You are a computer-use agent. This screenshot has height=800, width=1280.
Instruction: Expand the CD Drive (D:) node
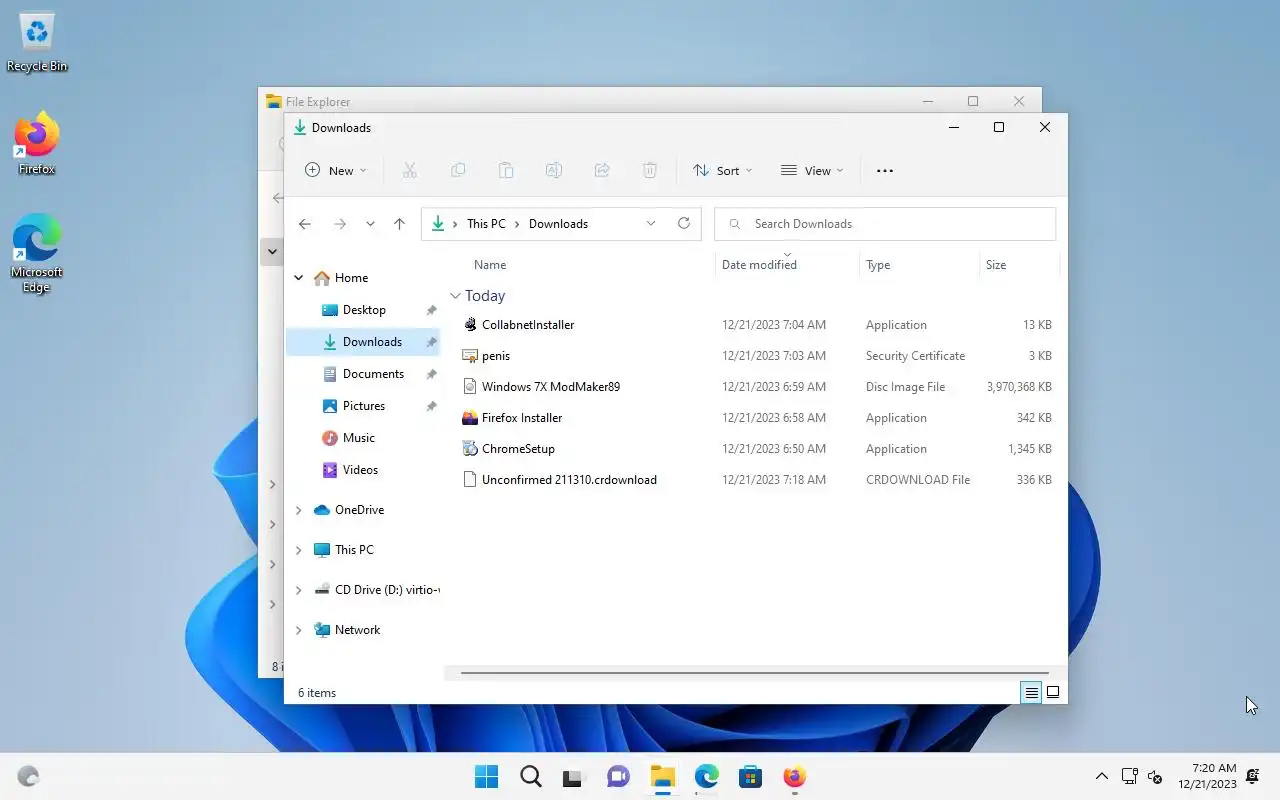[298, 590]
